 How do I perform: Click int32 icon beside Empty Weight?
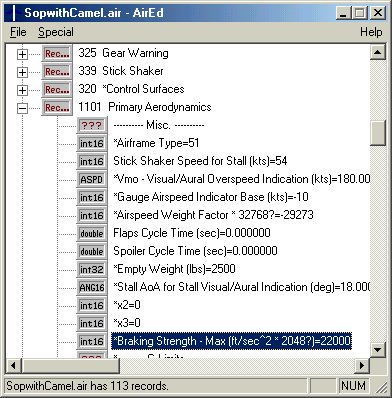pos(92,269)
